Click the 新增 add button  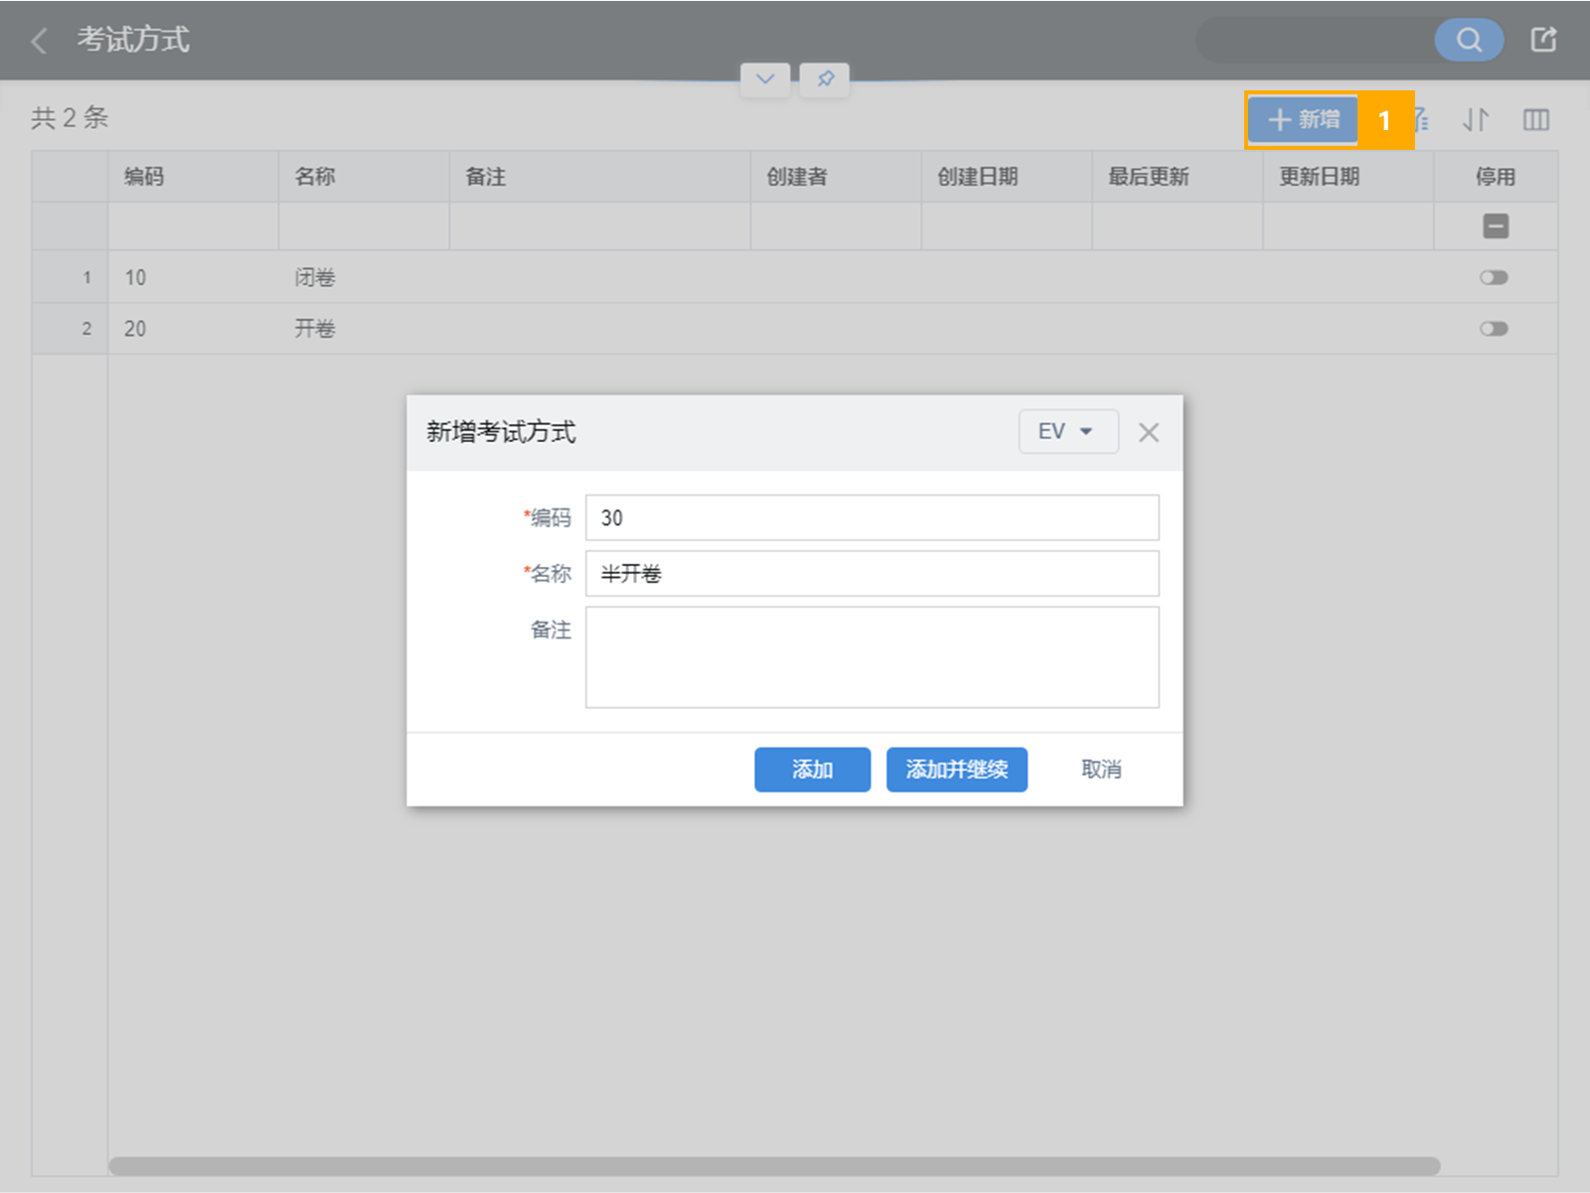click(x=1303, y=120)
